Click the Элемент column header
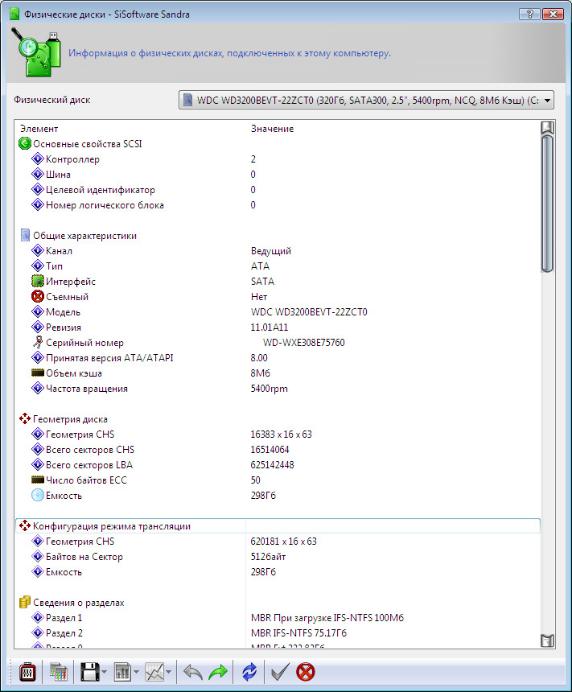572x692 pixels. tap(39, 128)
